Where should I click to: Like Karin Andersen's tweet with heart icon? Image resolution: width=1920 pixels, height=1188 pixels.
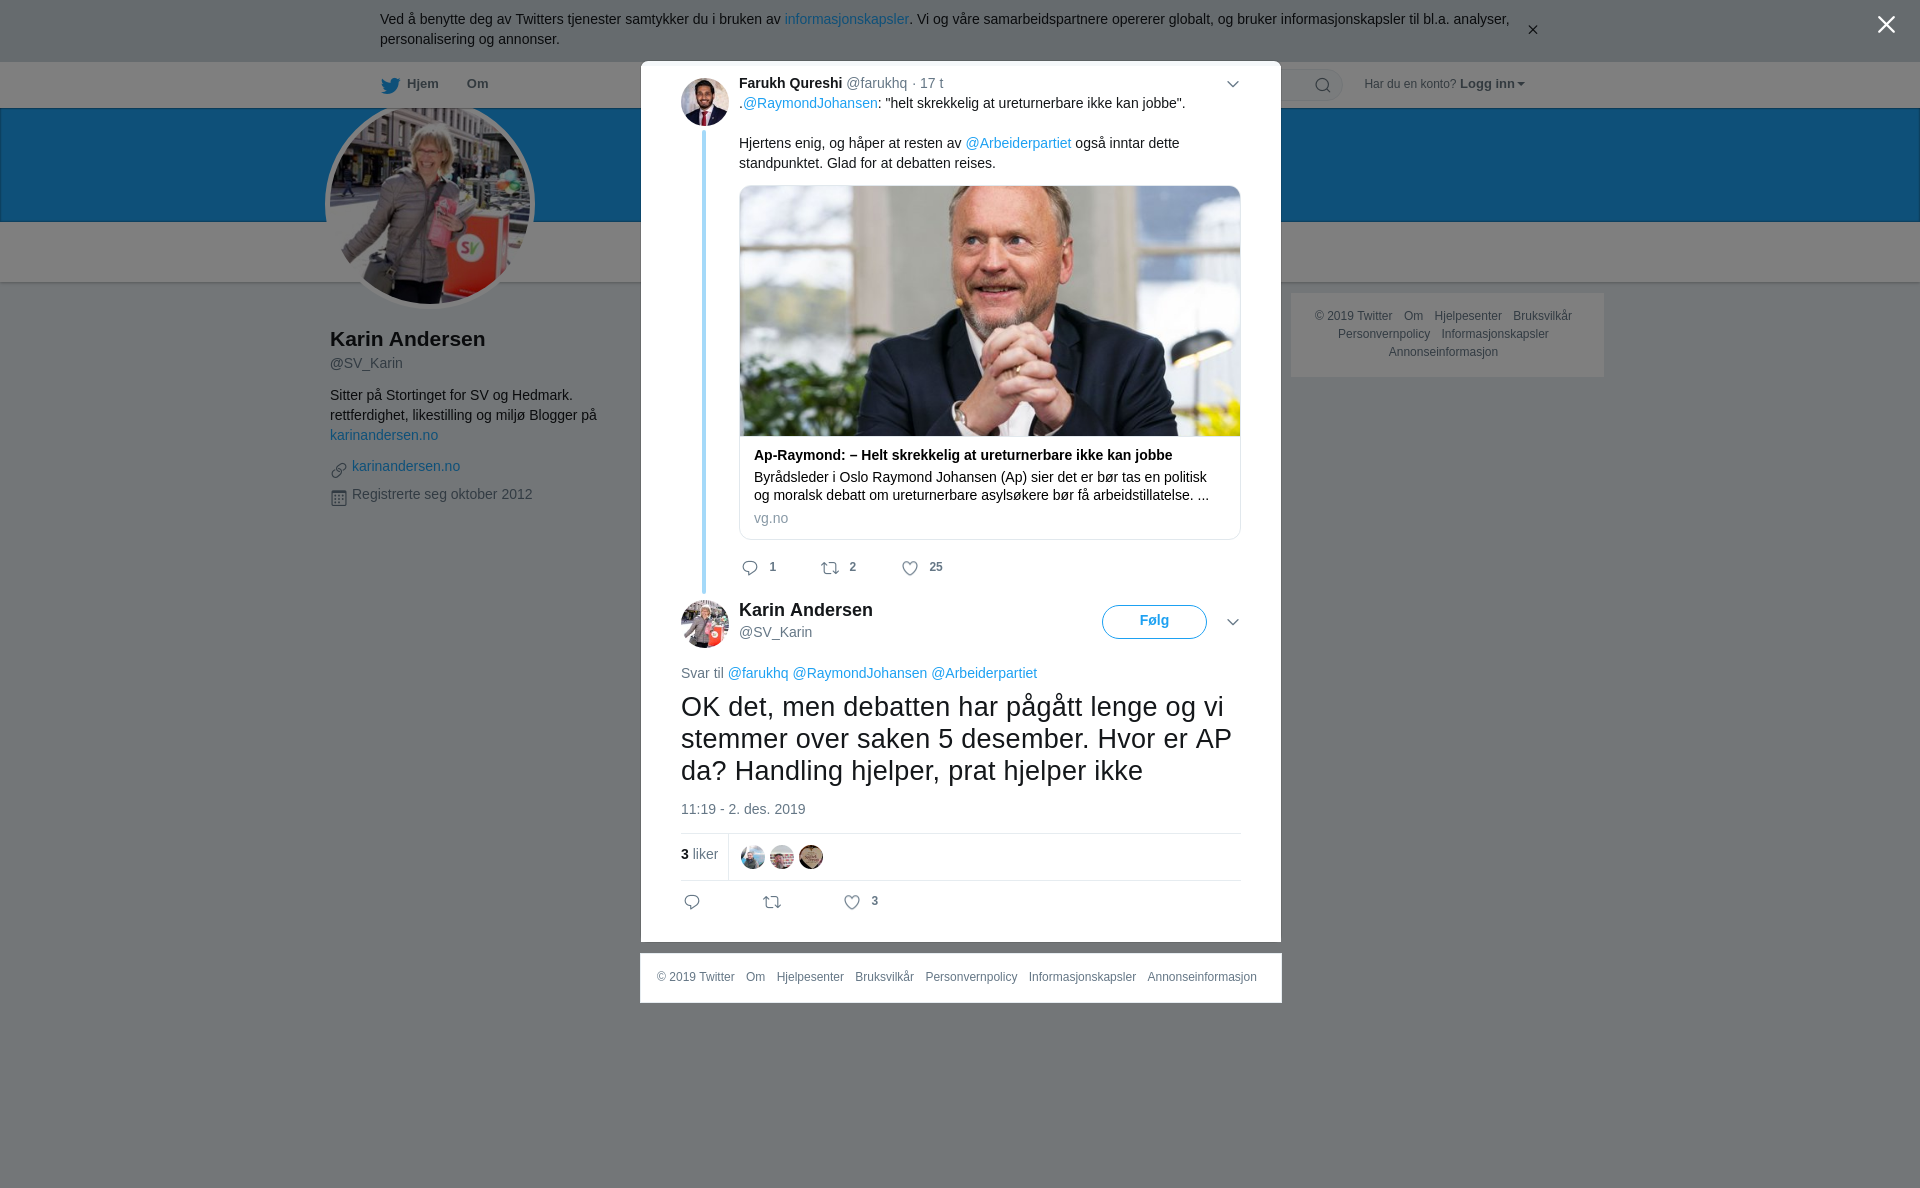852,902
